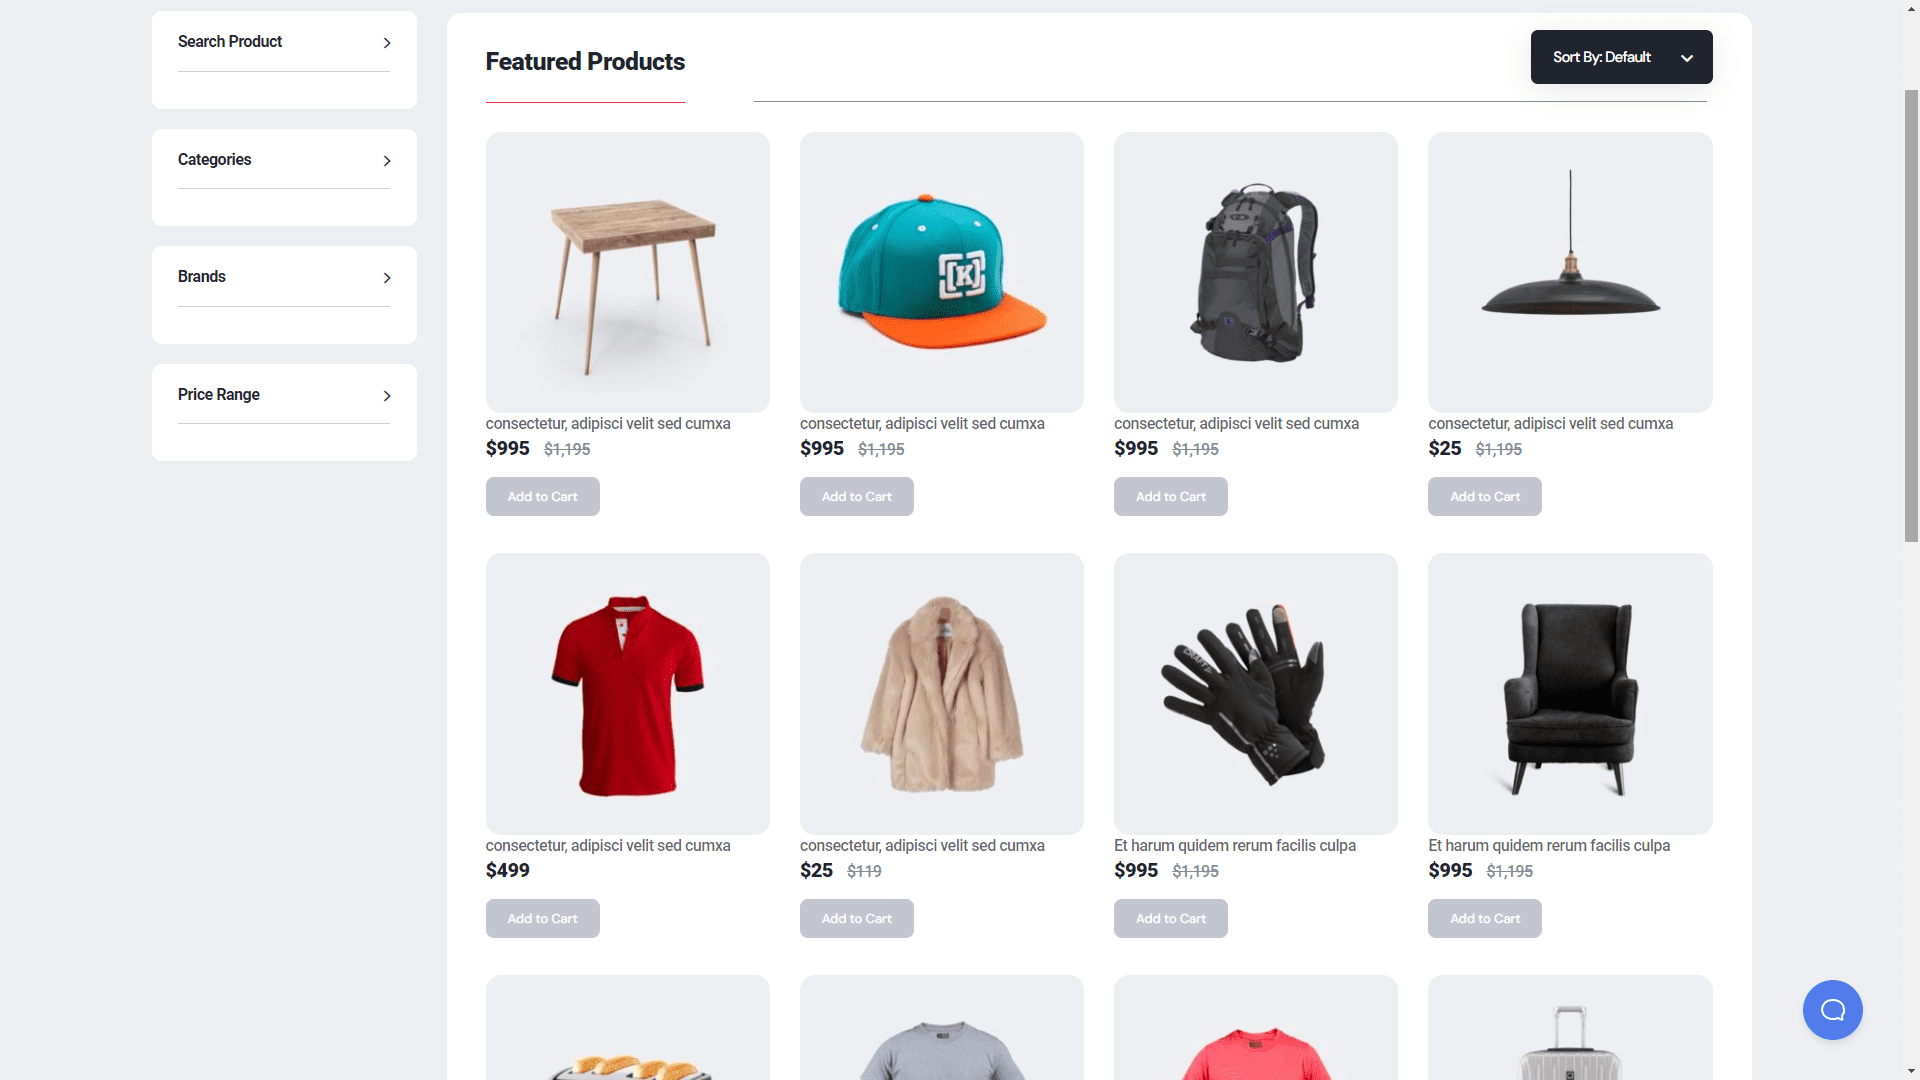Screen dimensions: 1920x1080
Task: Click the black gloves product image
Action: [1256, 694]
